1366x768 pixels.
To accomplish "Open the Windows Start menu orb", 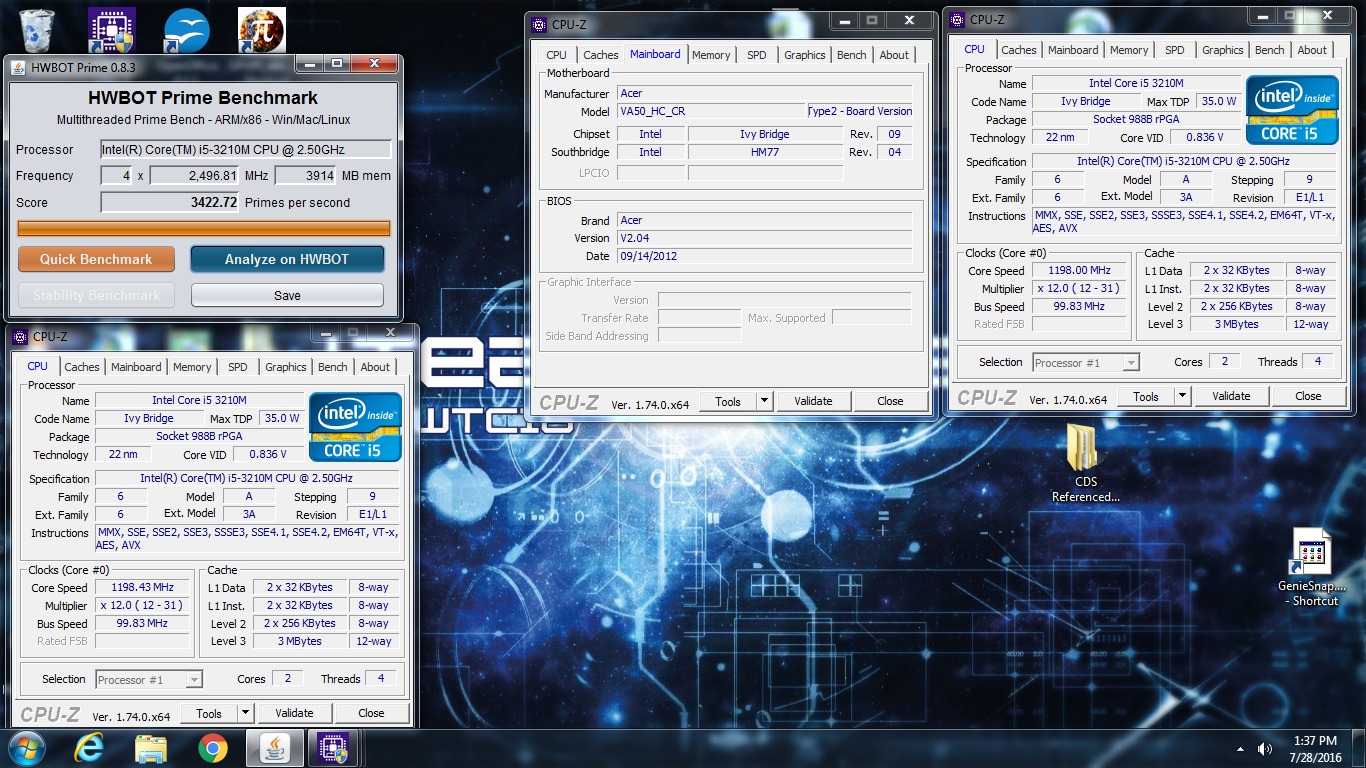I will (27, 747).
